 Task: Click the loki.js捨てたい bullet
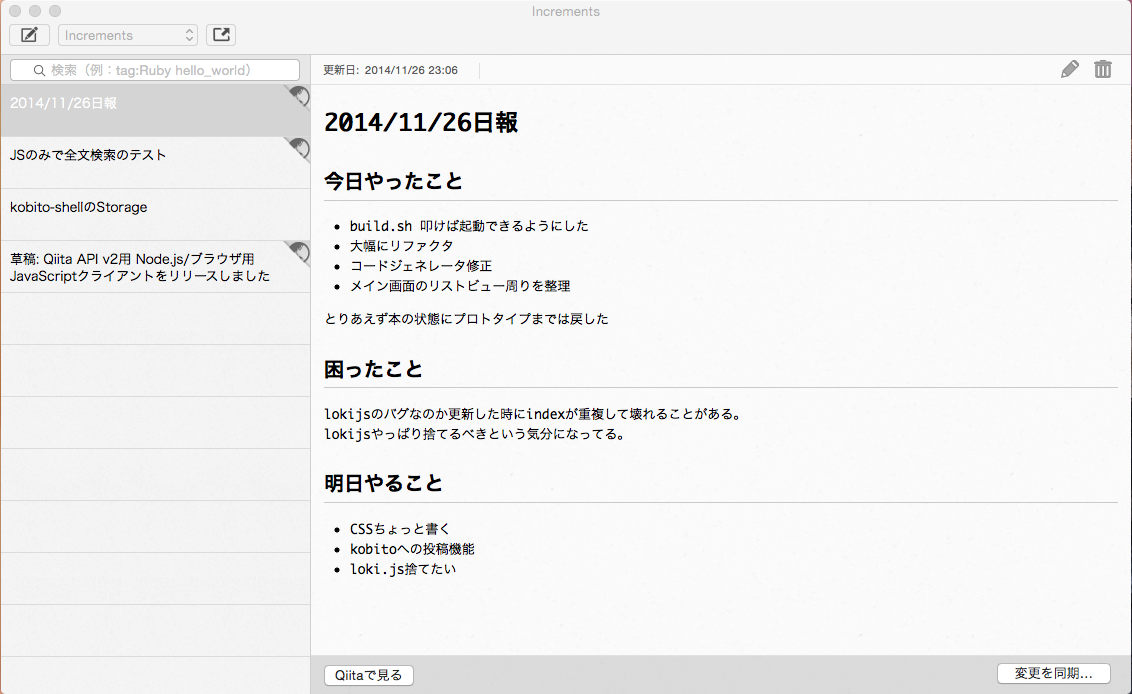403,569
